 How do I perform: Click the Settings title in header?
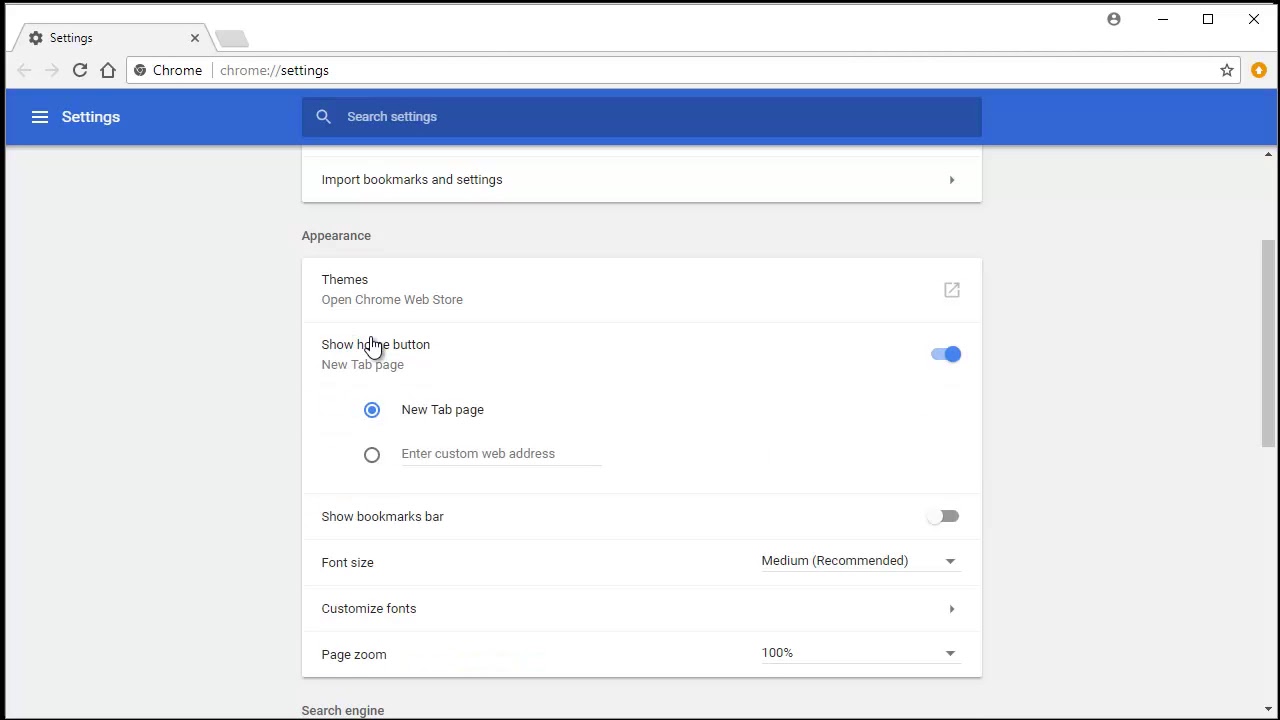[91, 117]
